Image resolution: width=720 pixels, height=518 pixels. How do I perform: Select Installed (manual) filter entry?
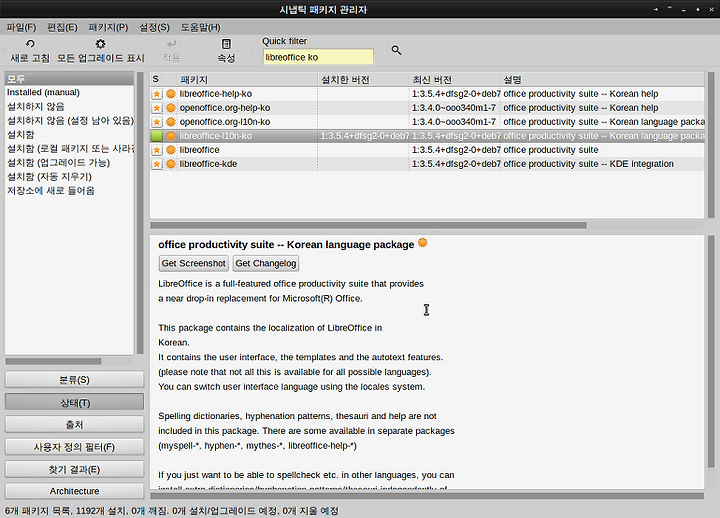[69, 92]
